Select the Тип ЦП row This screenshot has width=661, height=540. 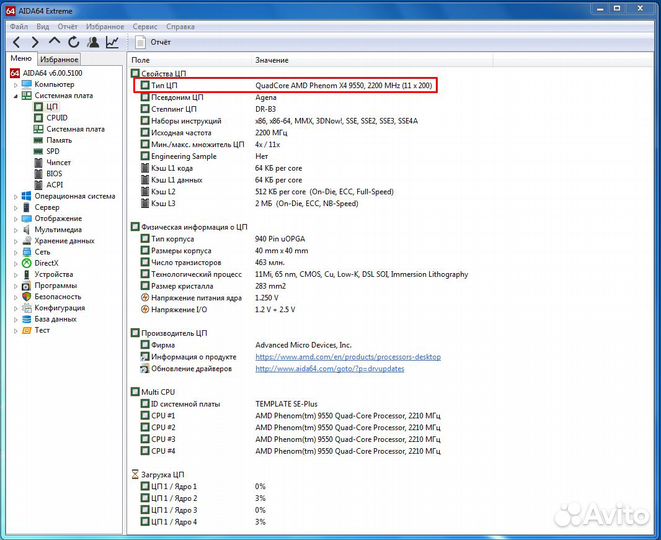(x=286, y=85)
